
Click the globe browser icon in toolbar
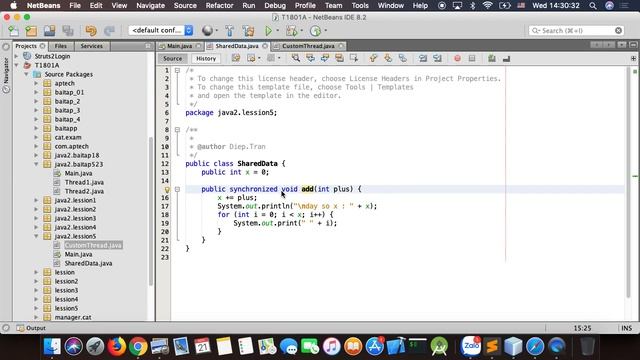click(x=207, y=31)
